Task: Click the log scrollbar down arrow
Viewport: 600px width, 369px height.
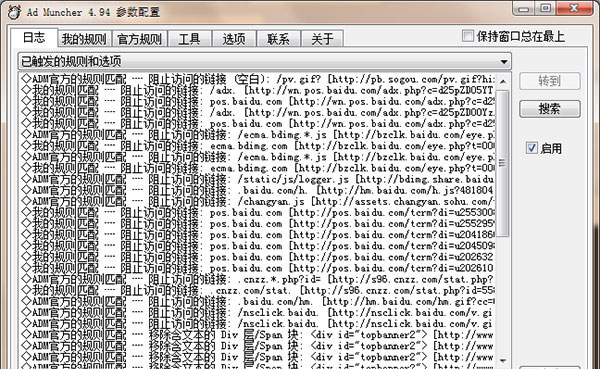Action: pyautogui.click(x=503, y=361)
